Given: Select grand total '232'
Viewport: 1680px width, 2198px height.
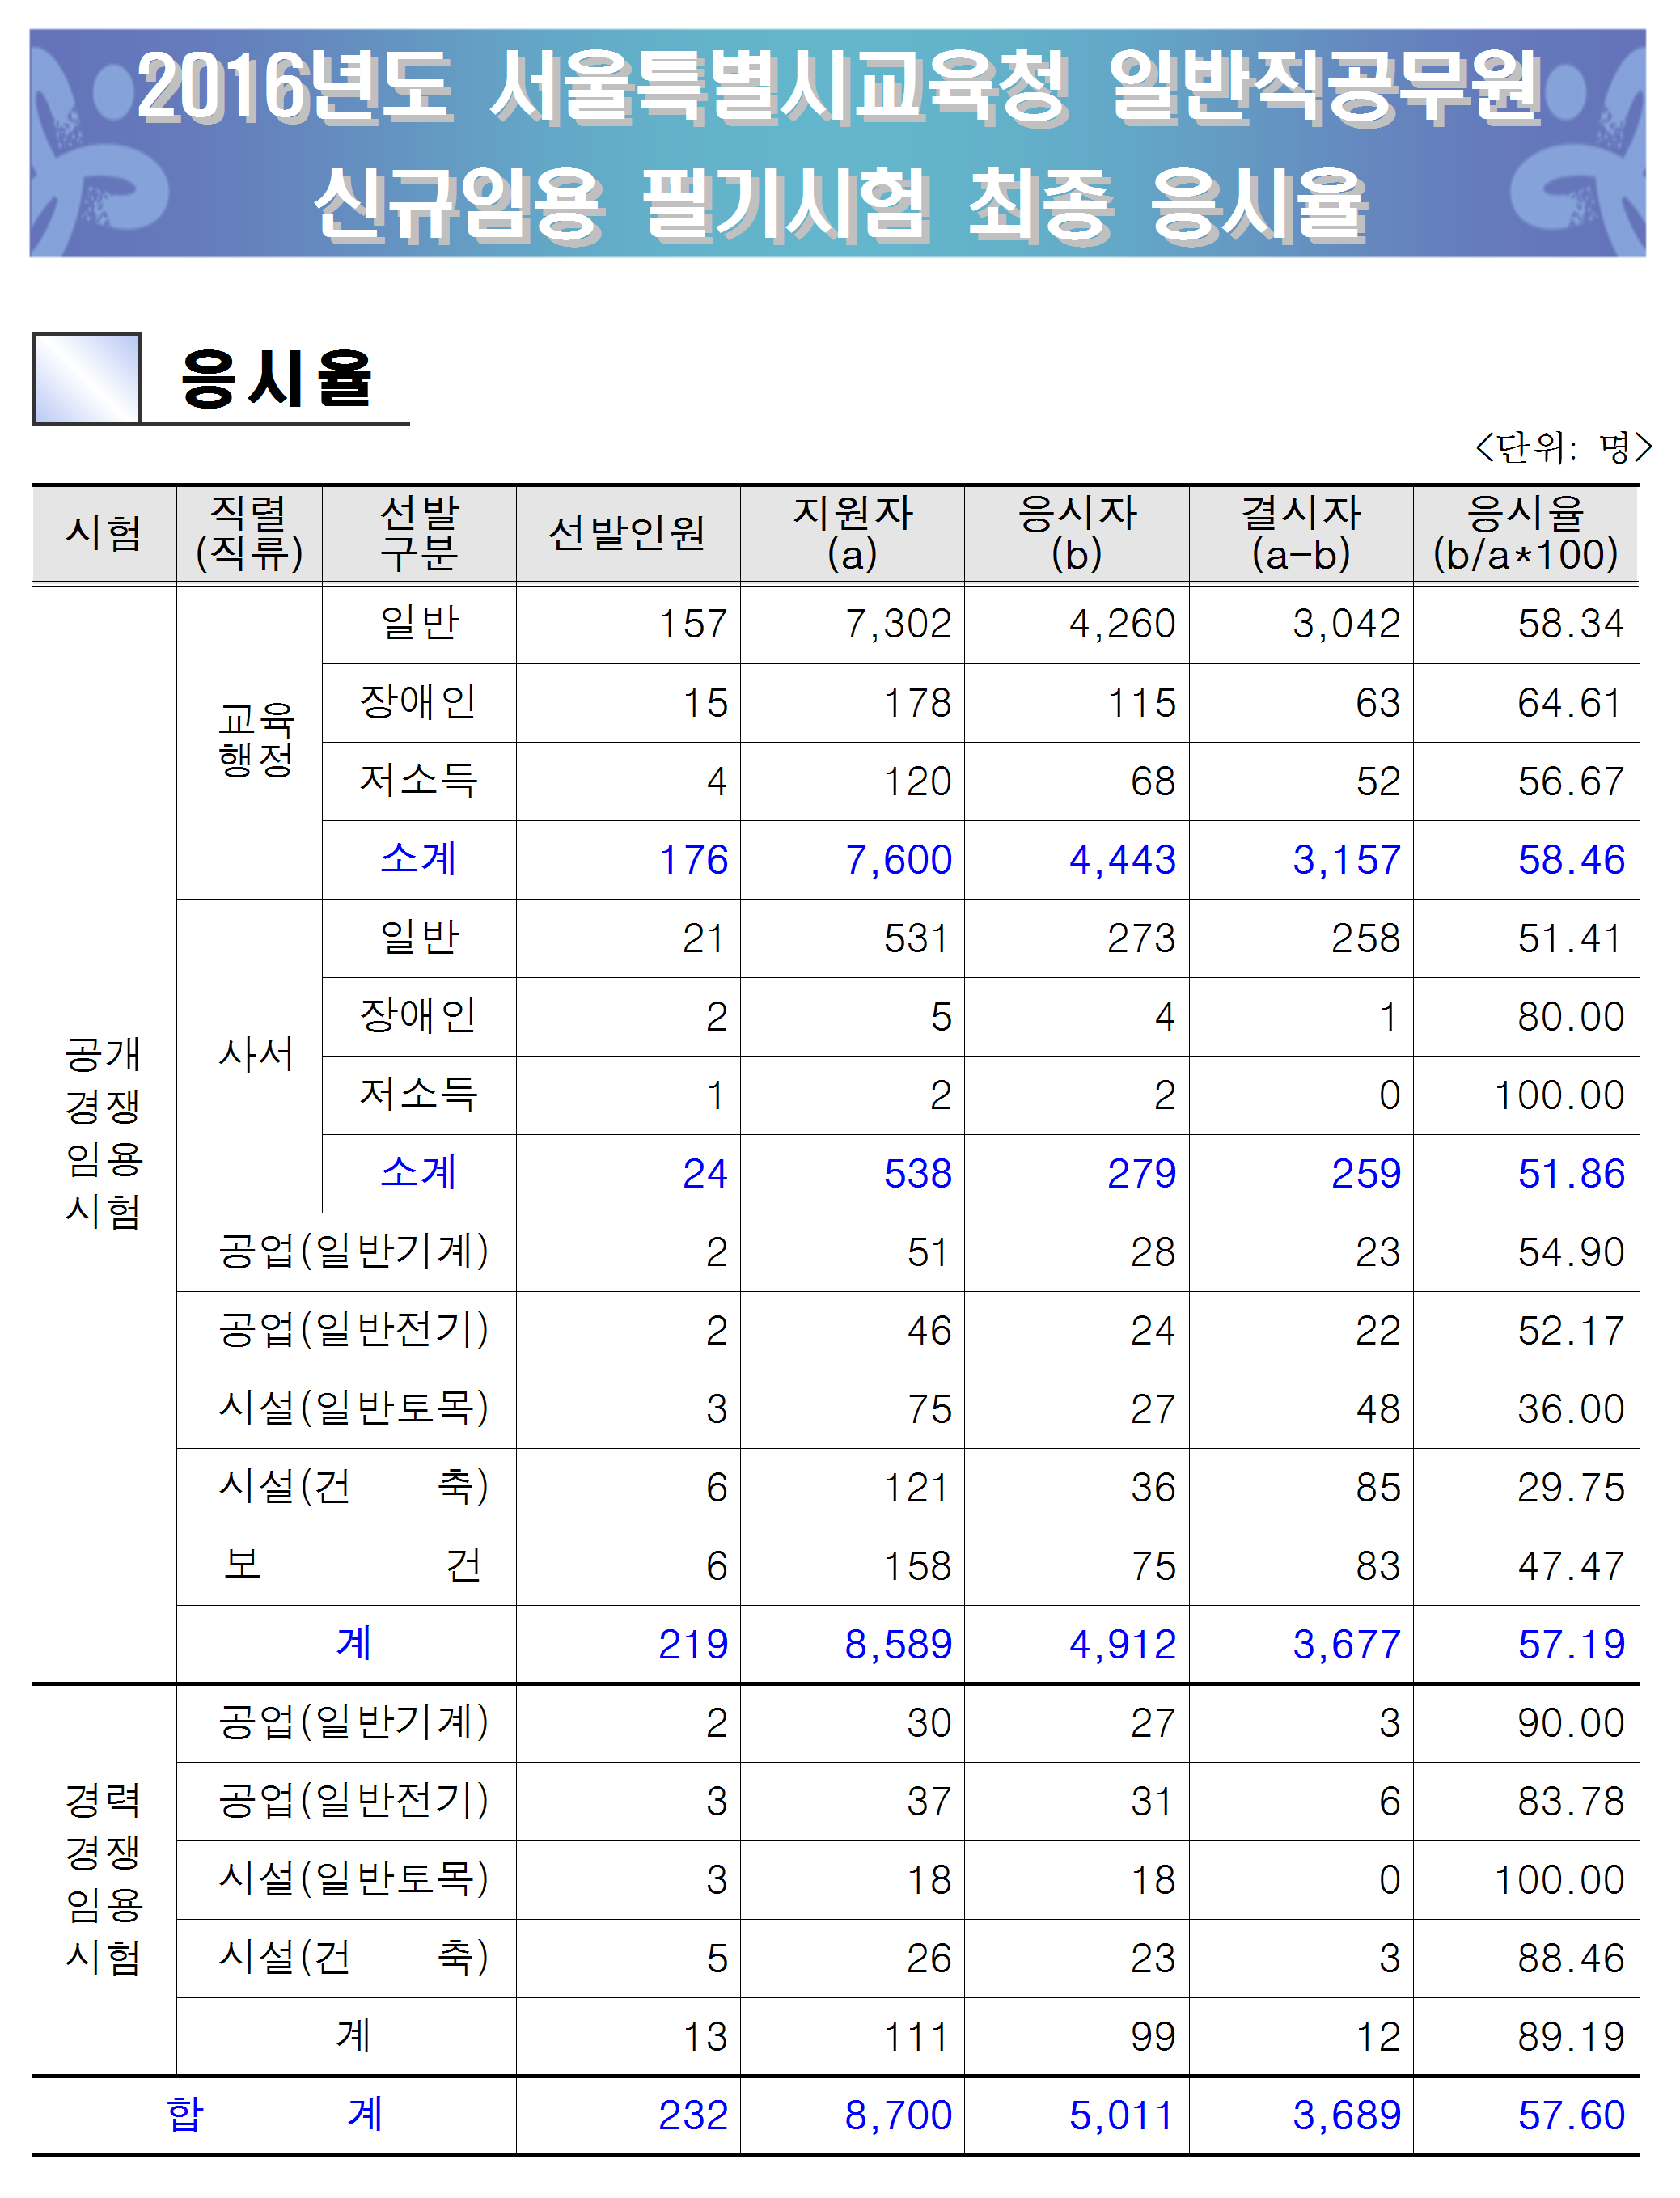Looking at the screenshot, I should [693, 2116].
